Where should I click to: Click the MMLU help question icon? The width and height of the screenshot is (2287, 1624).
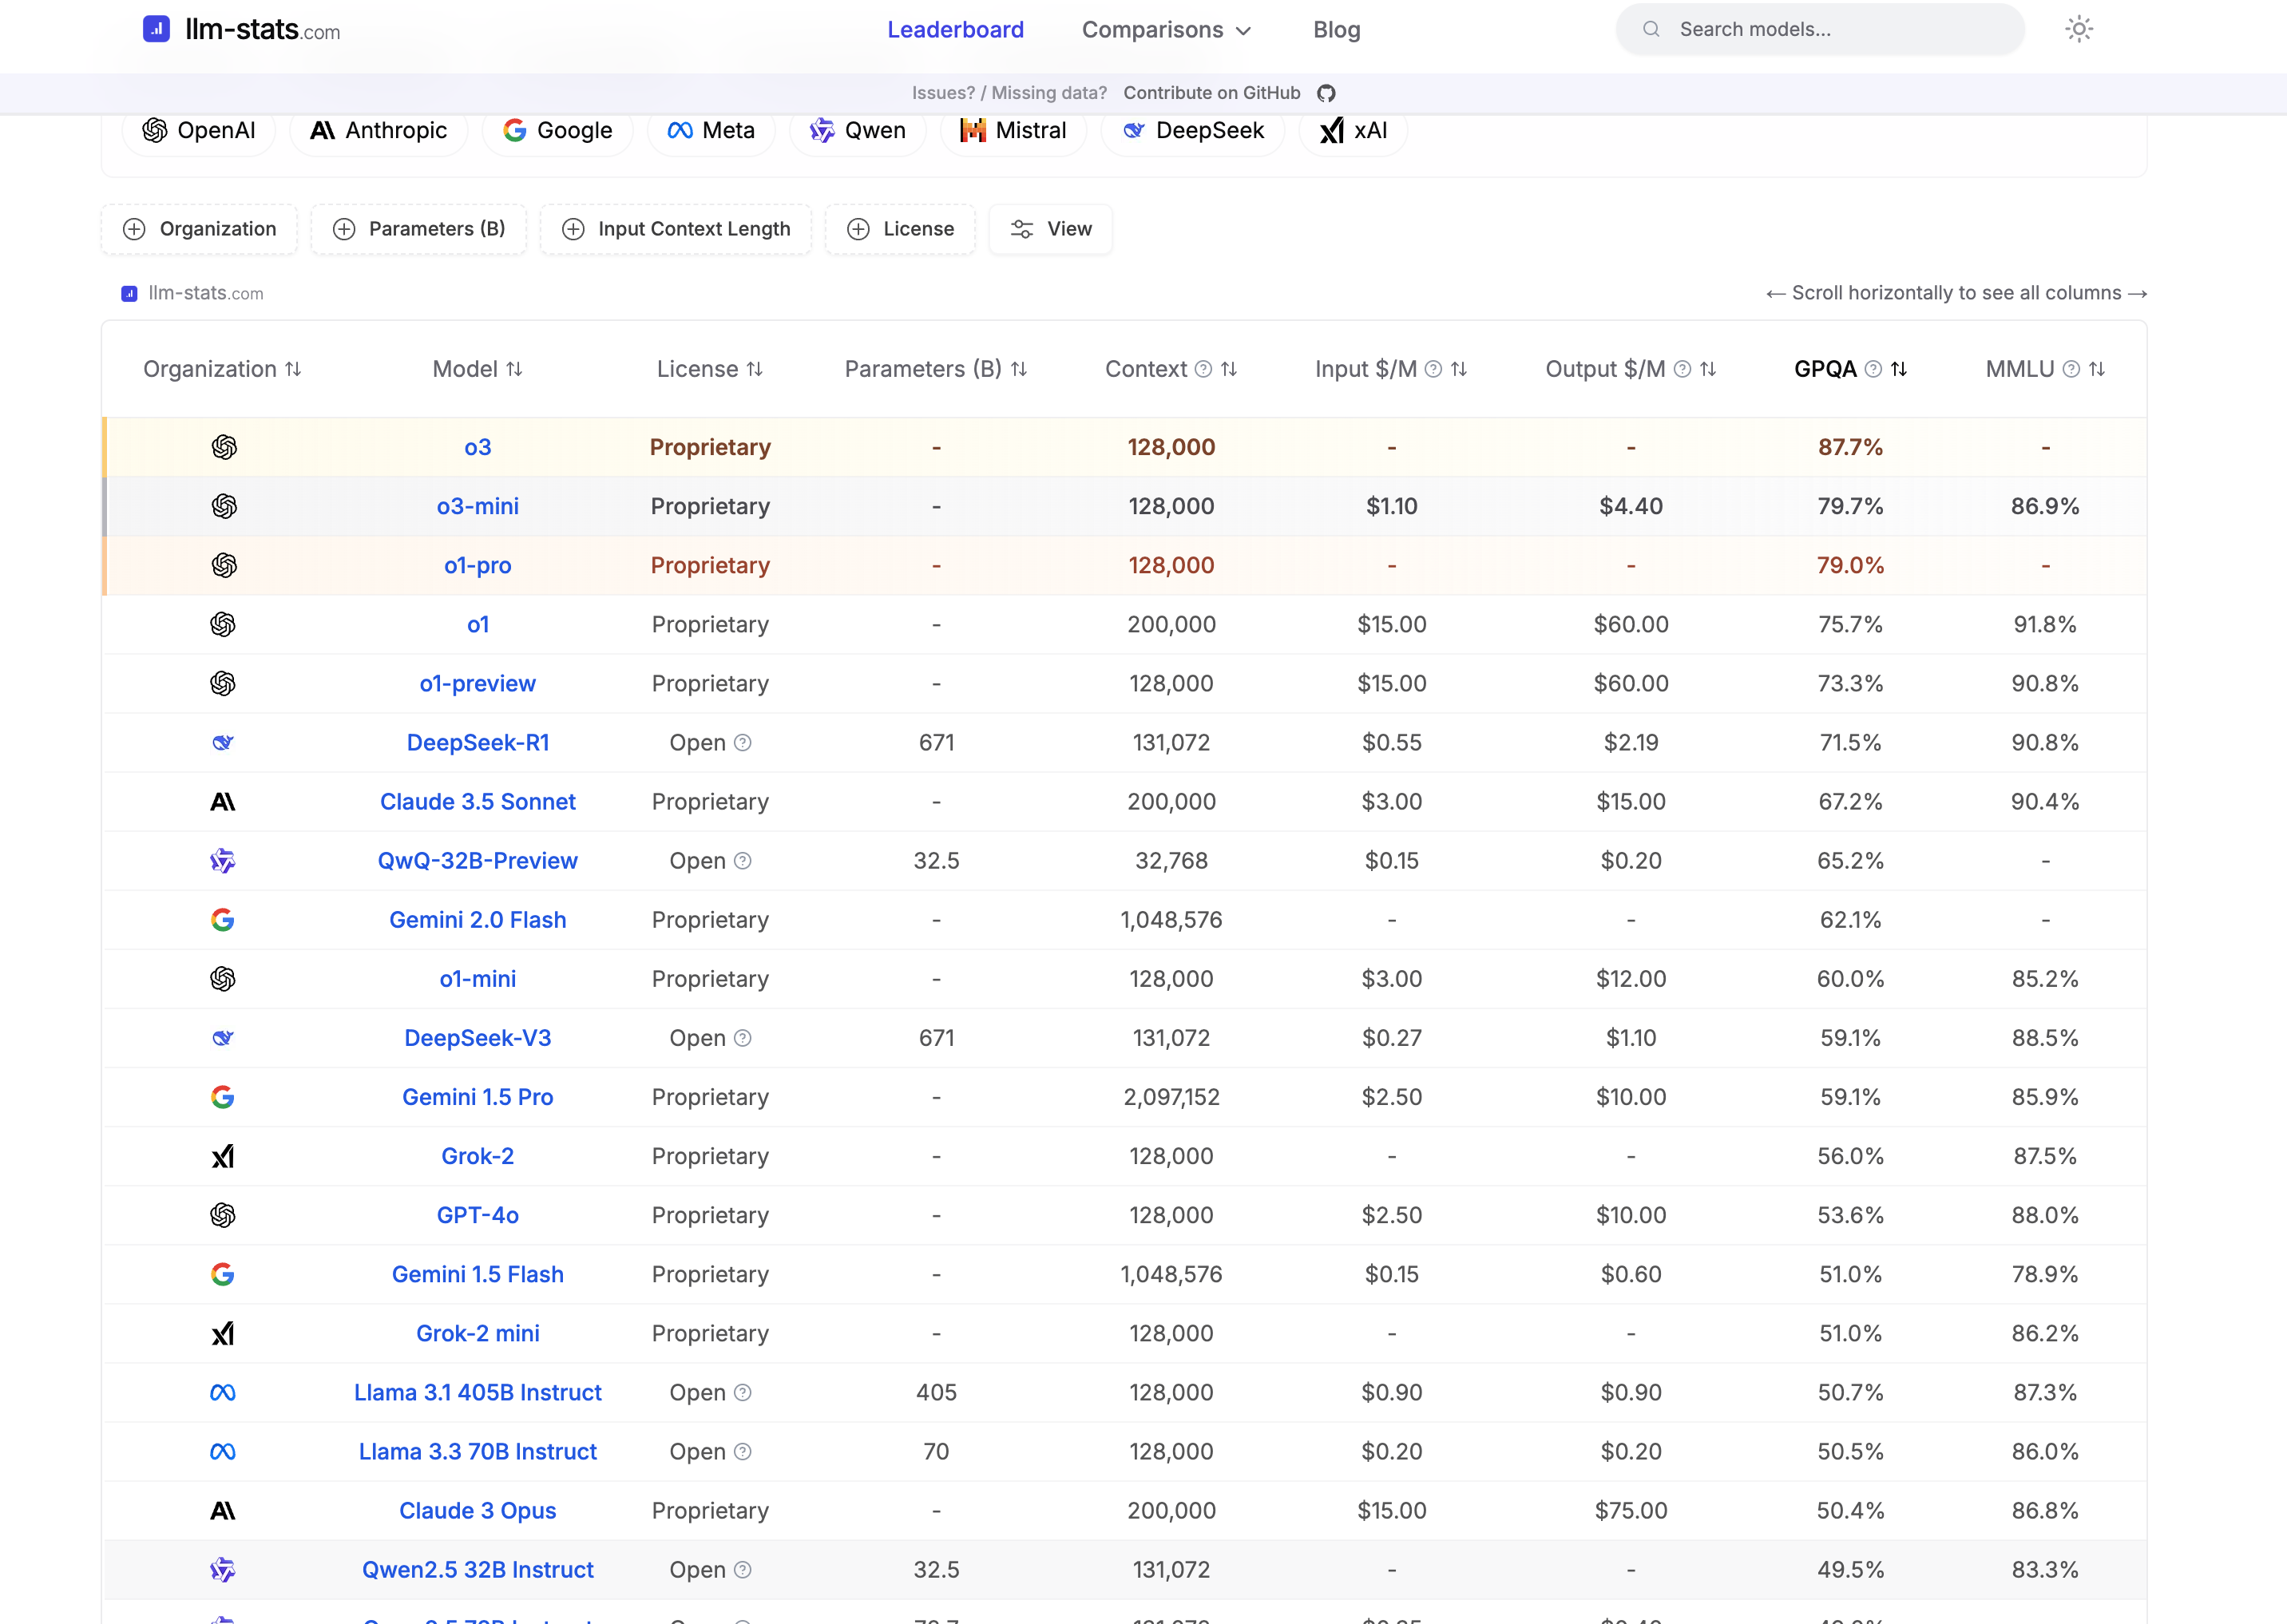coord(2071,369)
